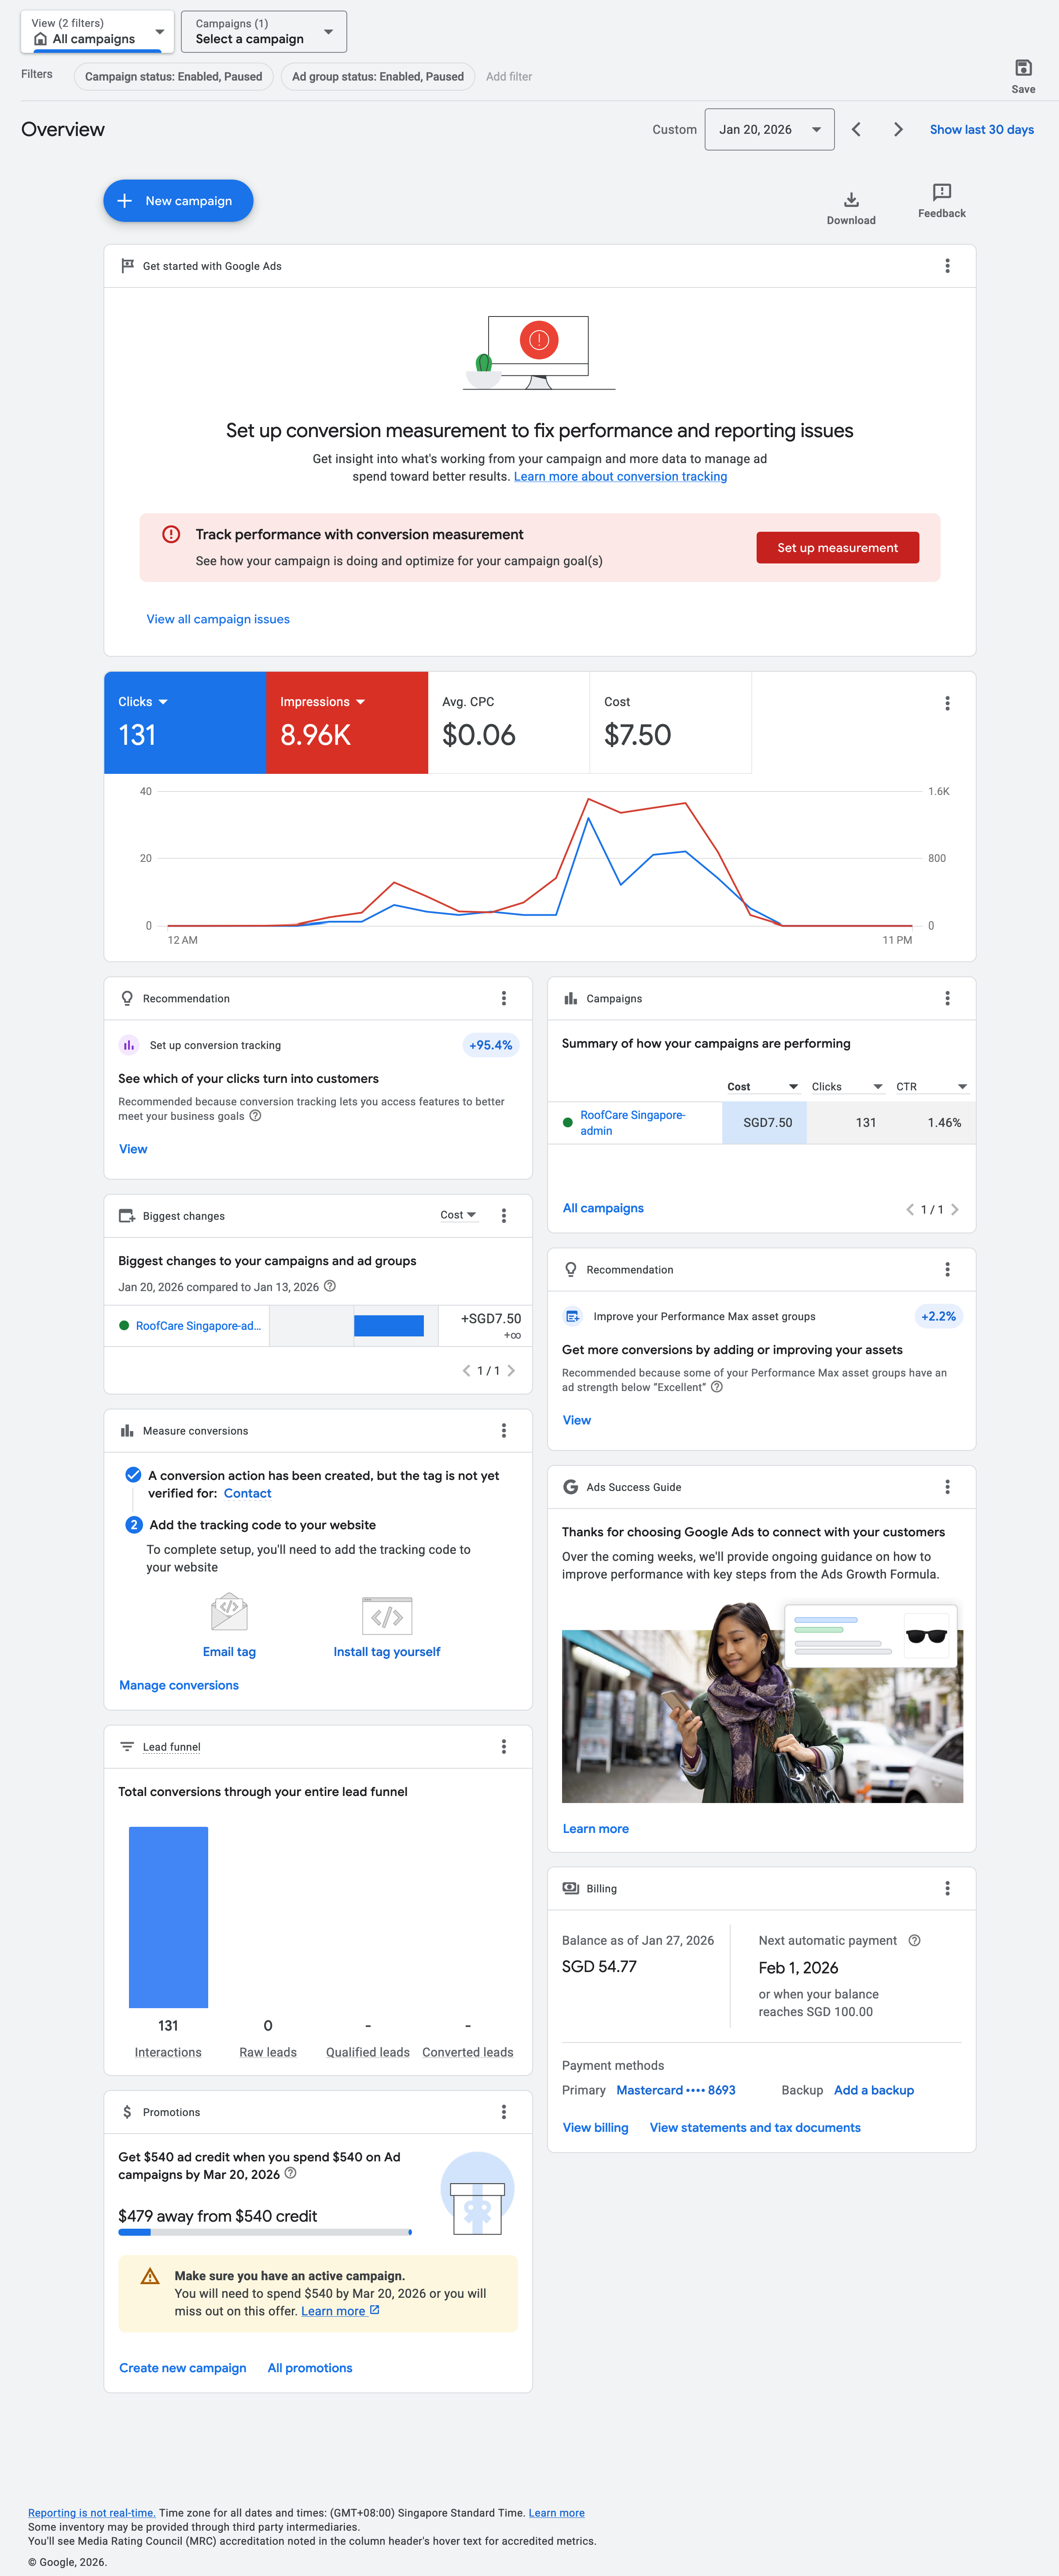Image resolution: width=1059 pixels, height=2576 pixels.
Task: Open Cost dropdown in Biggest changes
Action: pyautogui.click(x=458, y=1216)
